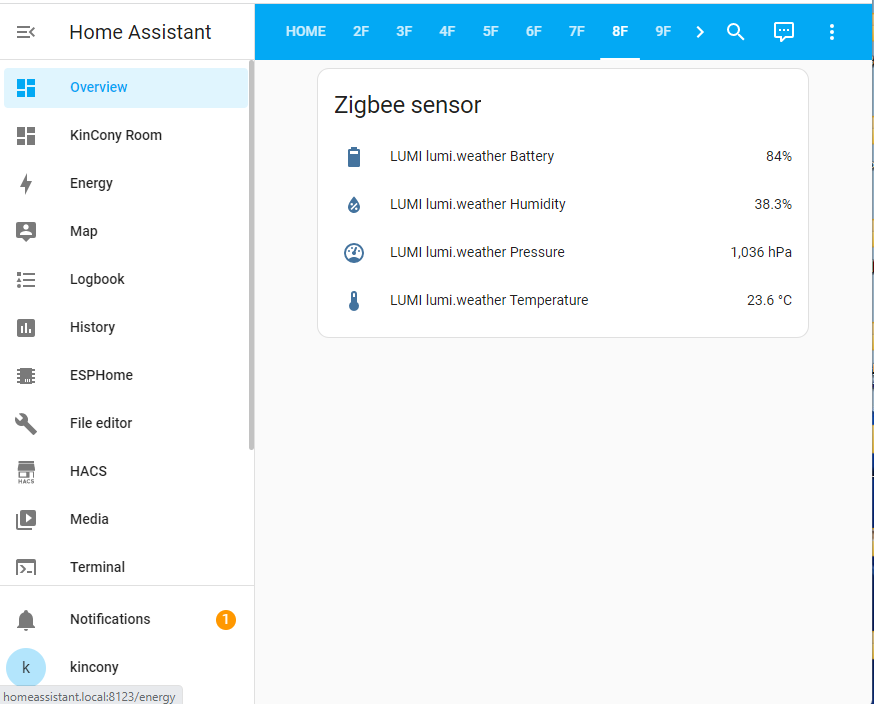Open the Notifications panel

110,619
